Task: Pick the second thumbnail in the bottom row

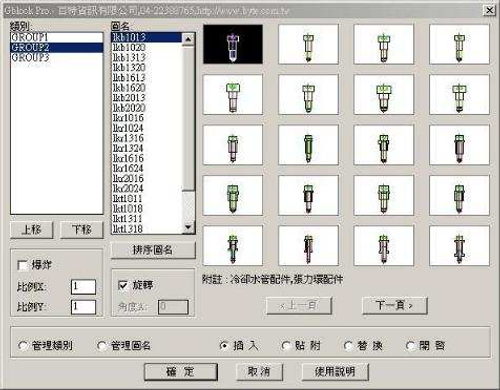Action: [x=308, y=245]
